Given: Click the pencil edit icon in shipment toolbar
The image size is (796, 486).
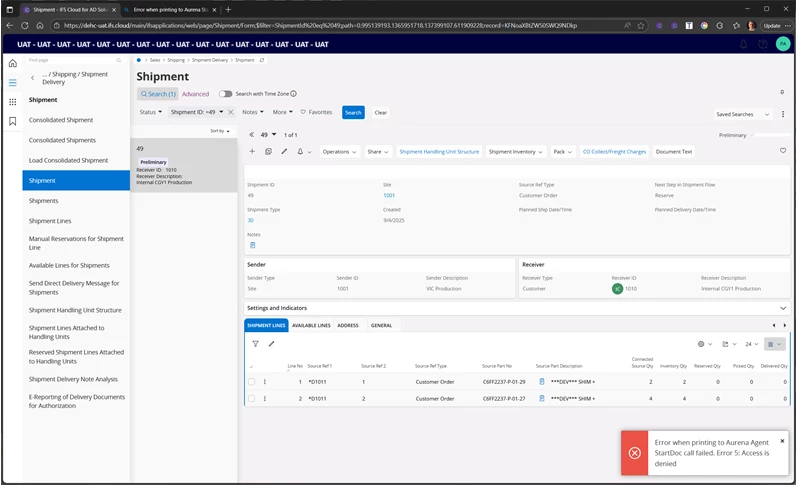Looking at the screenshot, I should click(x=284, y=152).
